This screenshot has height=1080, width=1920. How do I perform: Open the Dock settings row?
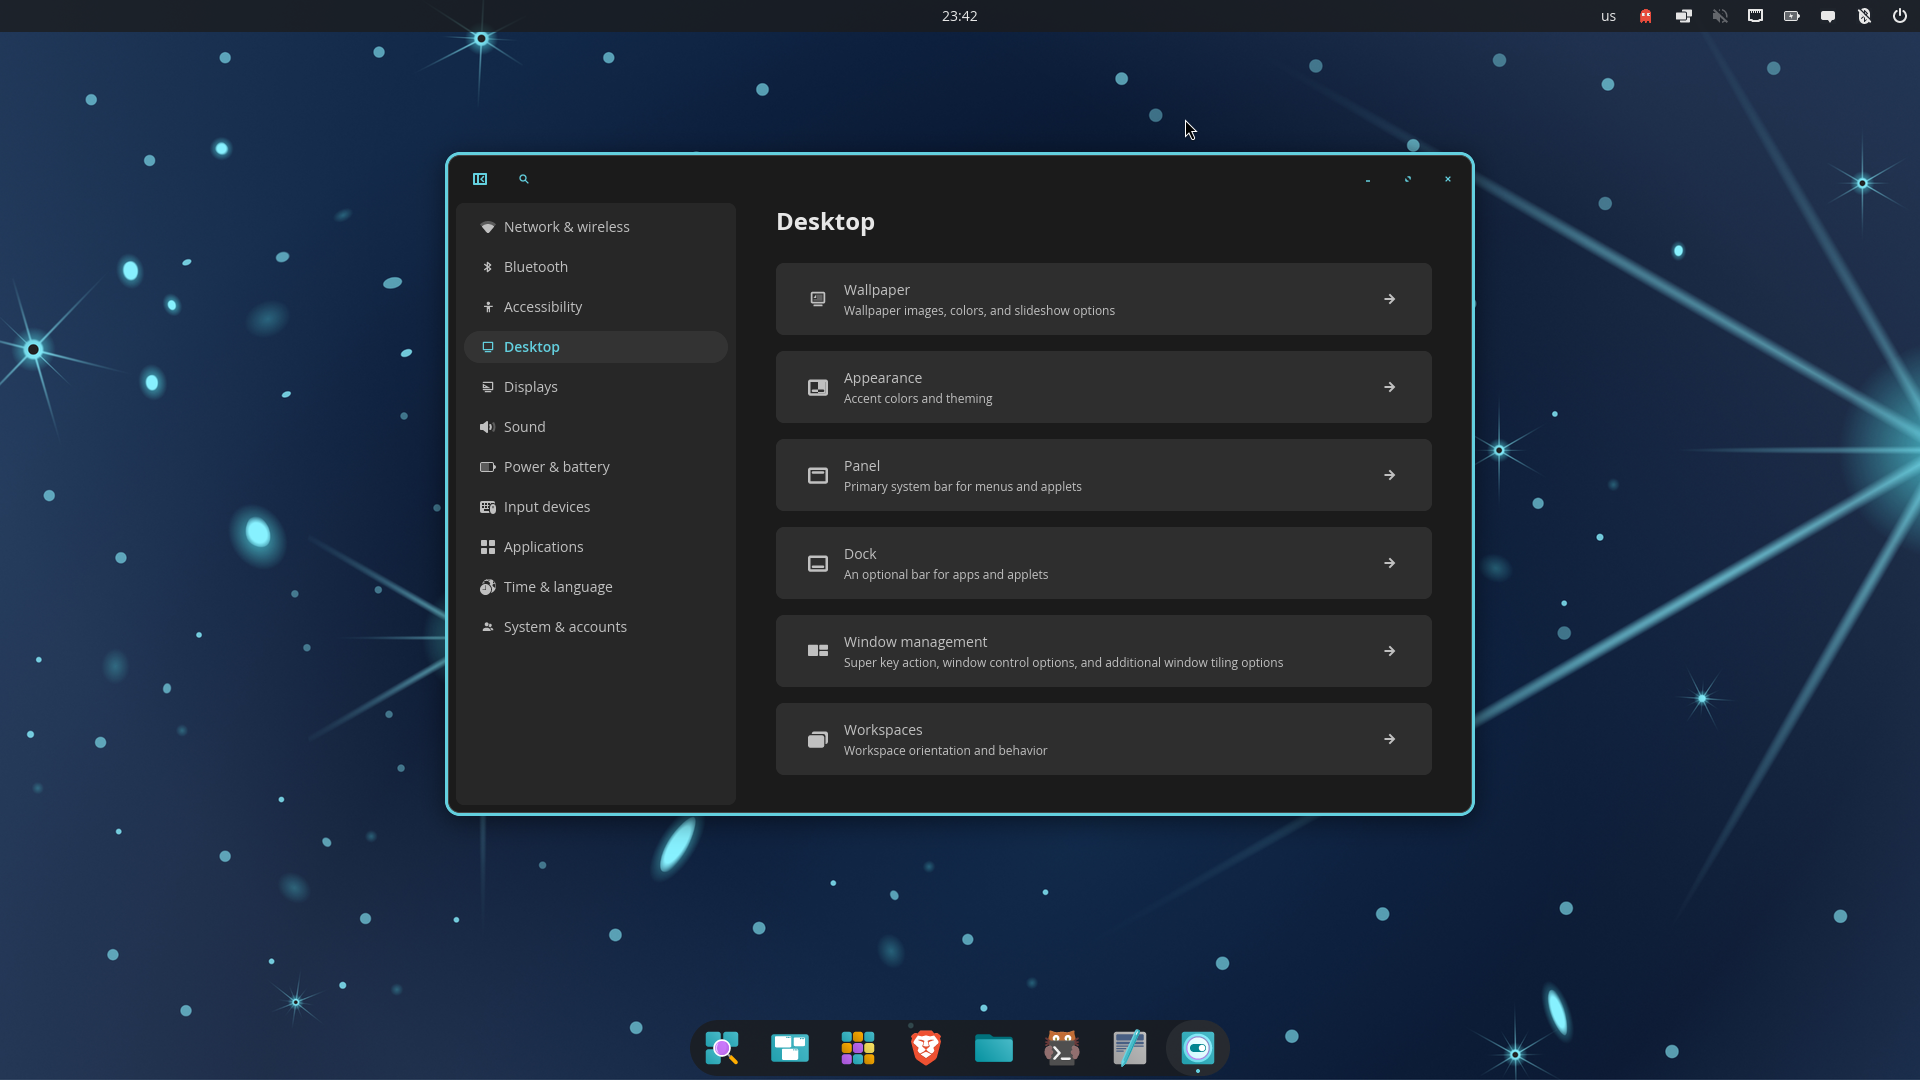1104,563
